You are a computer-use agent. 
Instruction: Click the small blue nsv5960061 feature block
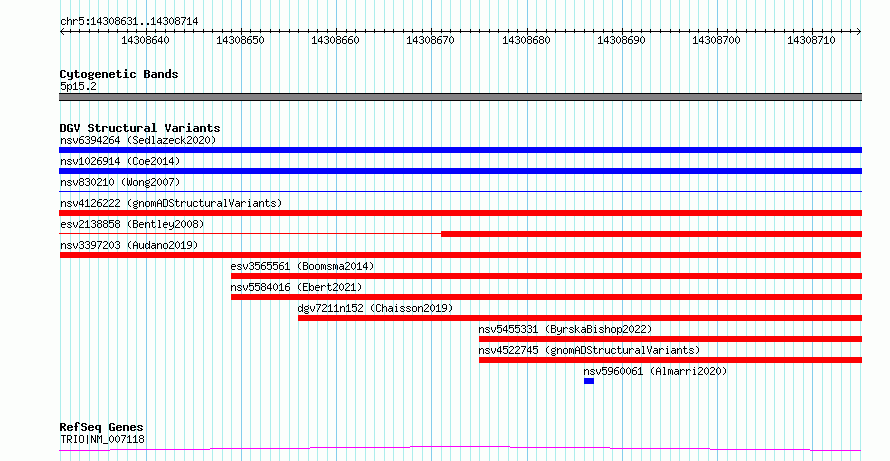(x=589, y=381)
